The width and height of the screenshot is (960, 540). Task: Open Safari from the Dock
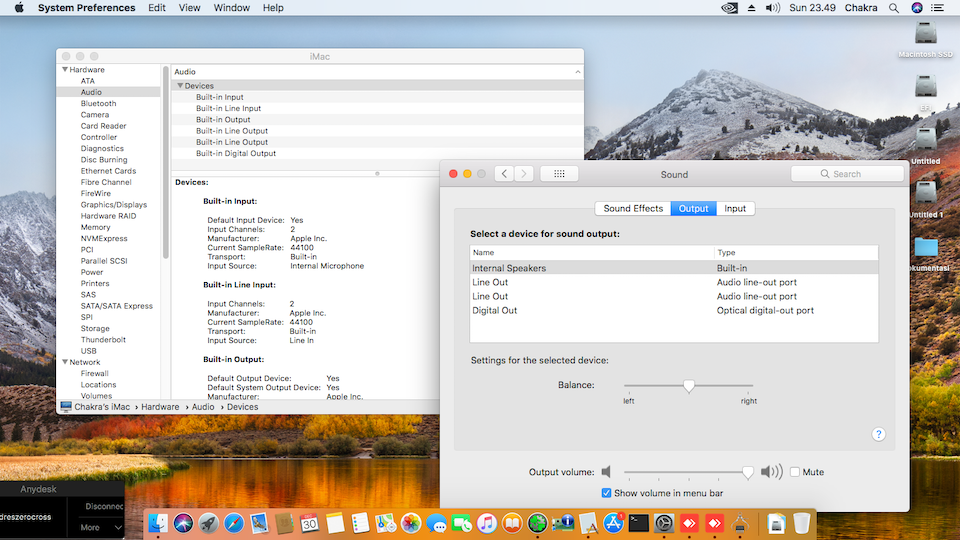[233, 523]
